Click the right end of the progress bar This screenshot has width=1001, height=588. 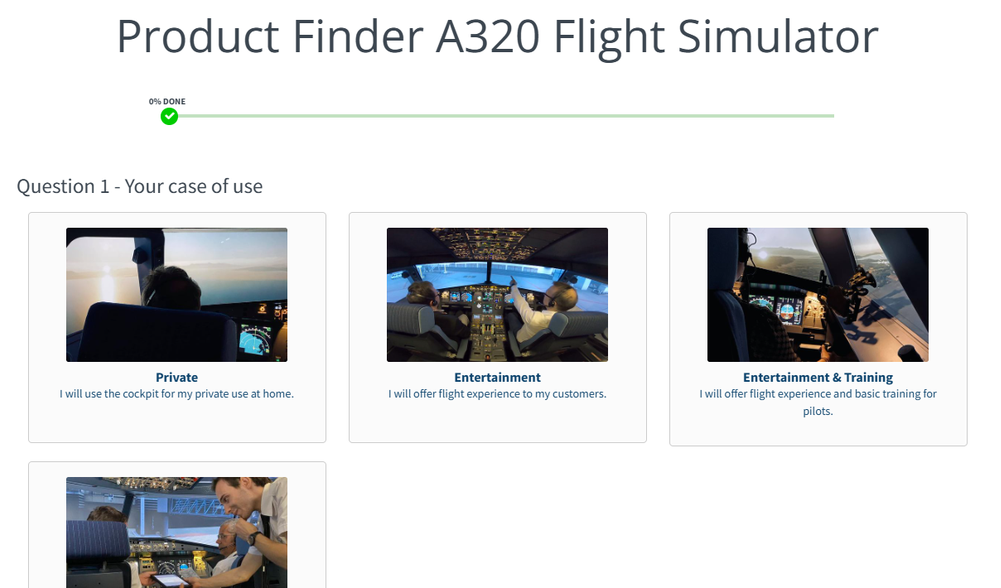pos(830,116)
